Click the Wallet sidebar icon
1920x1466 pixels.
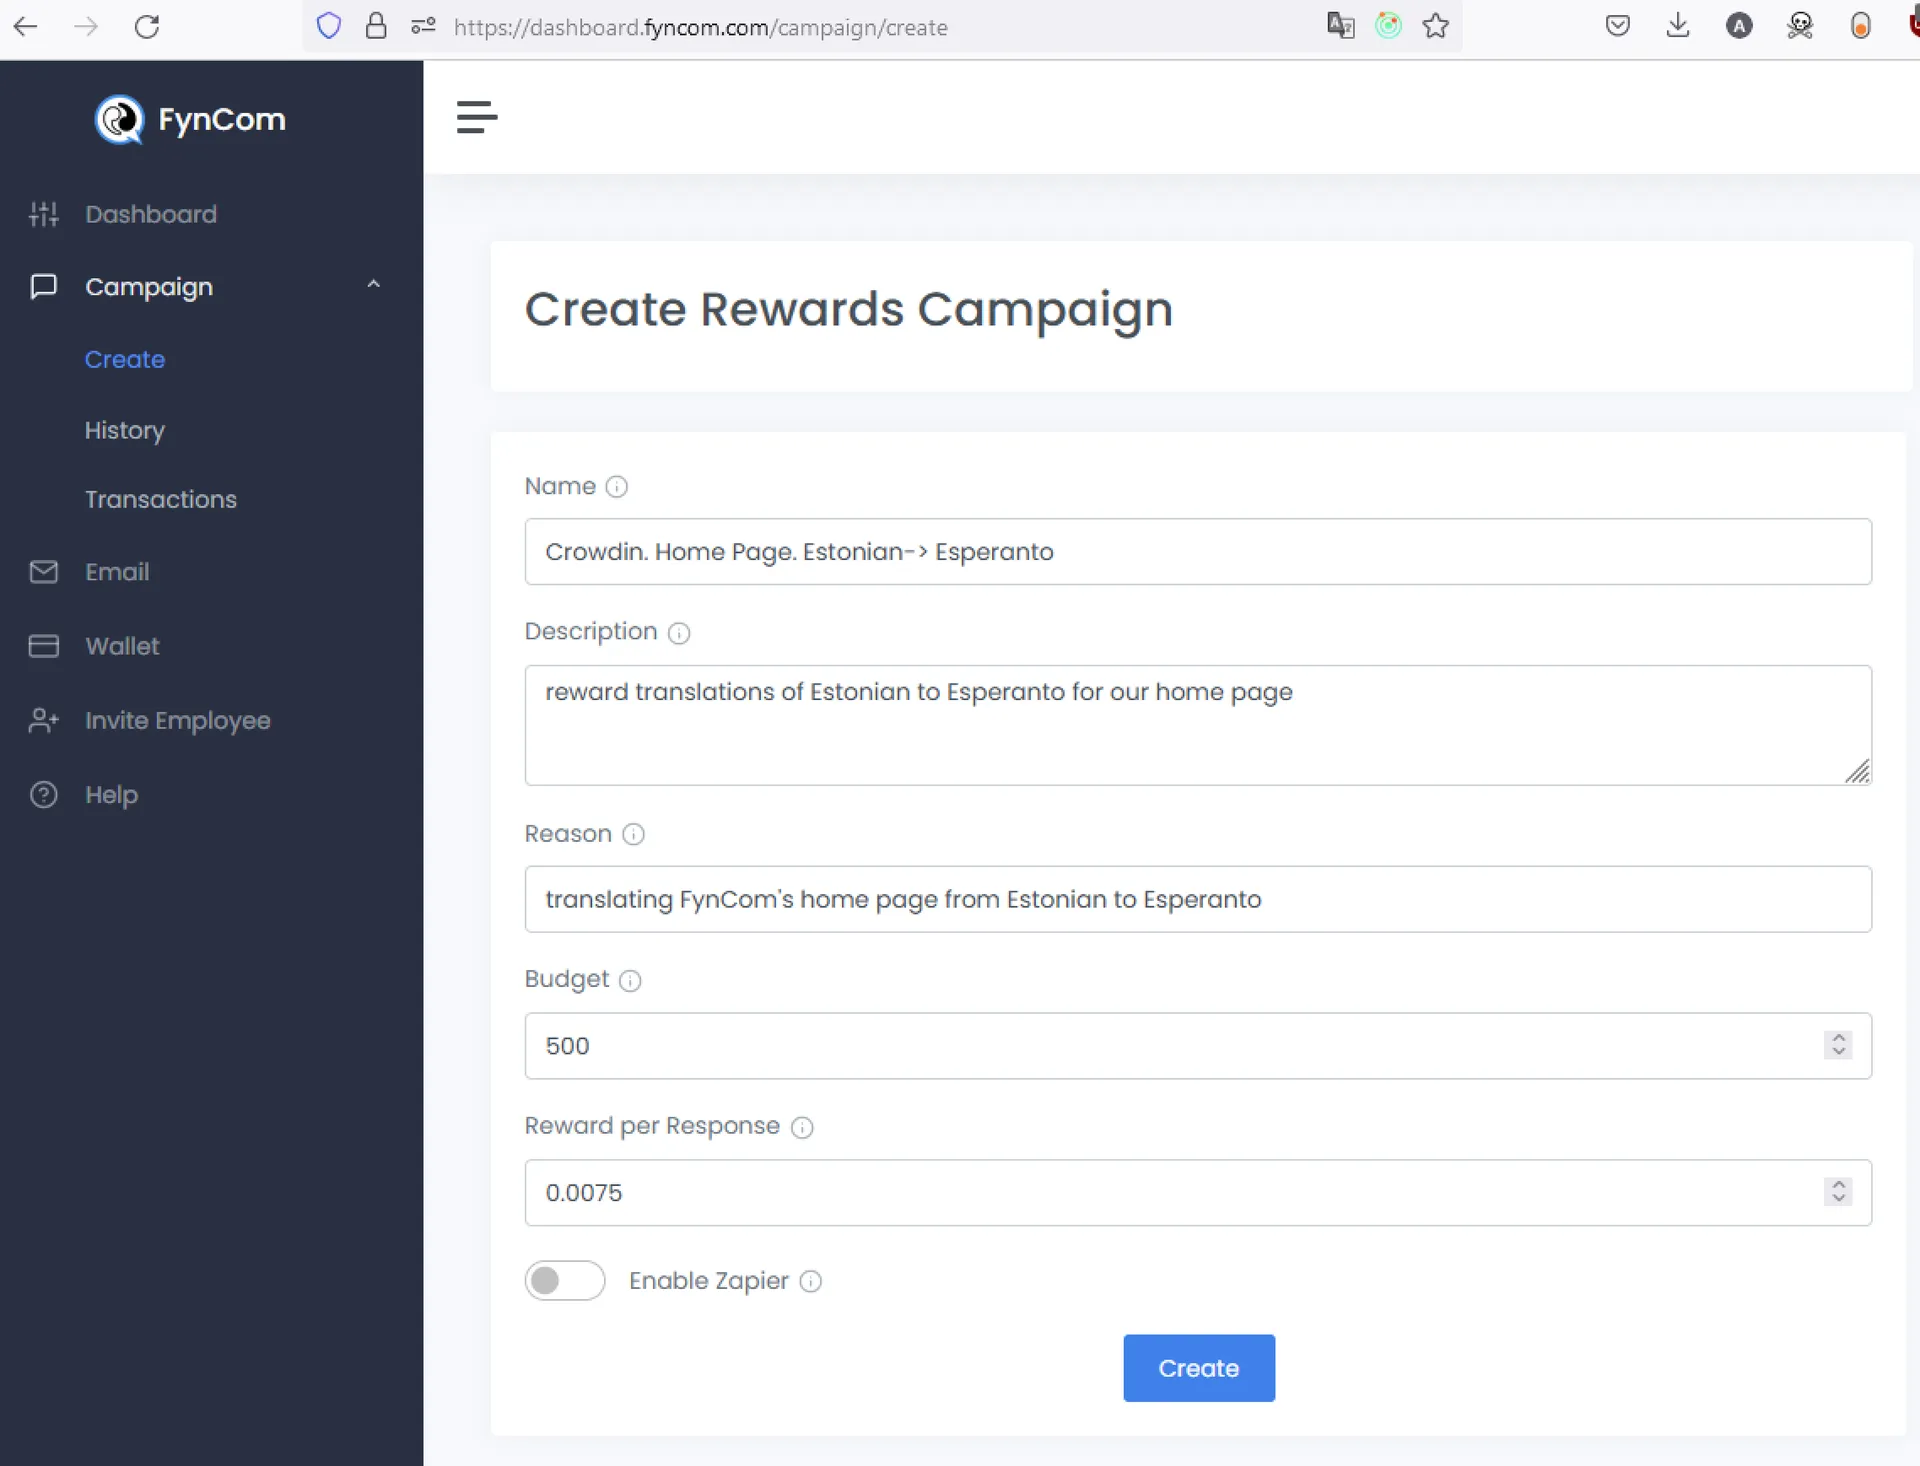click(43, 644)
